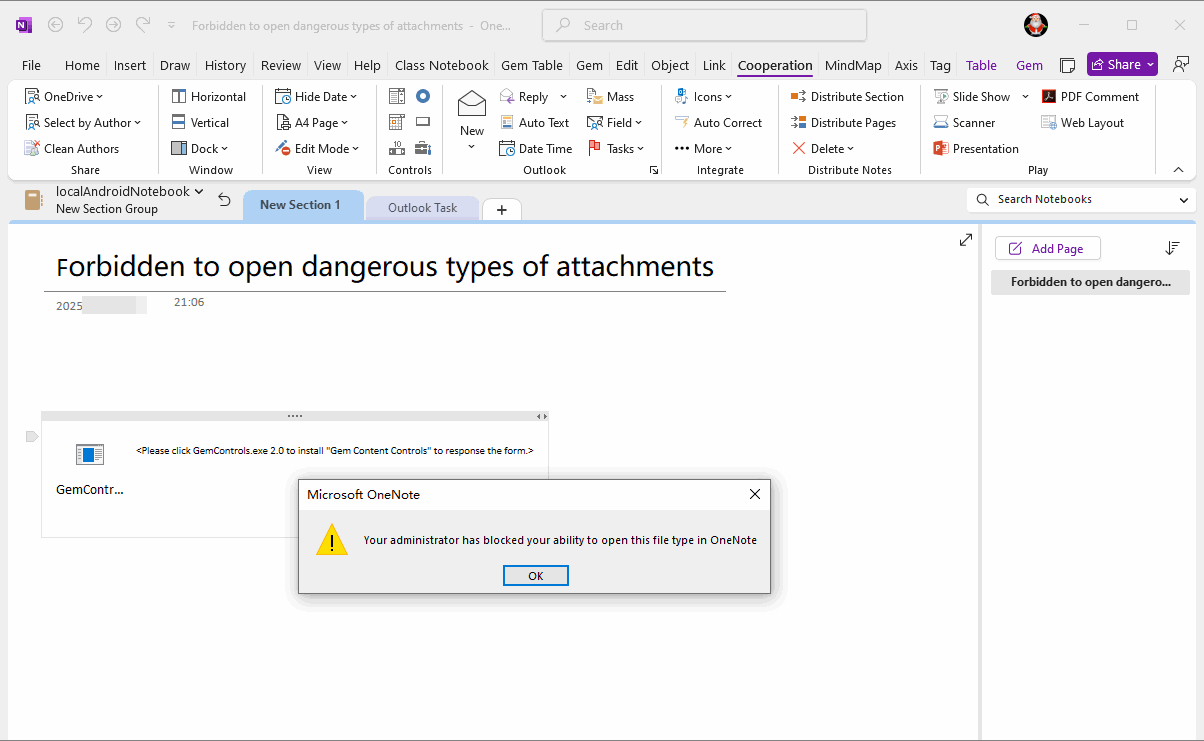Click Auto Text in Outlook group
This screenshot has width=1204, height=741.
tap(534, 123)
